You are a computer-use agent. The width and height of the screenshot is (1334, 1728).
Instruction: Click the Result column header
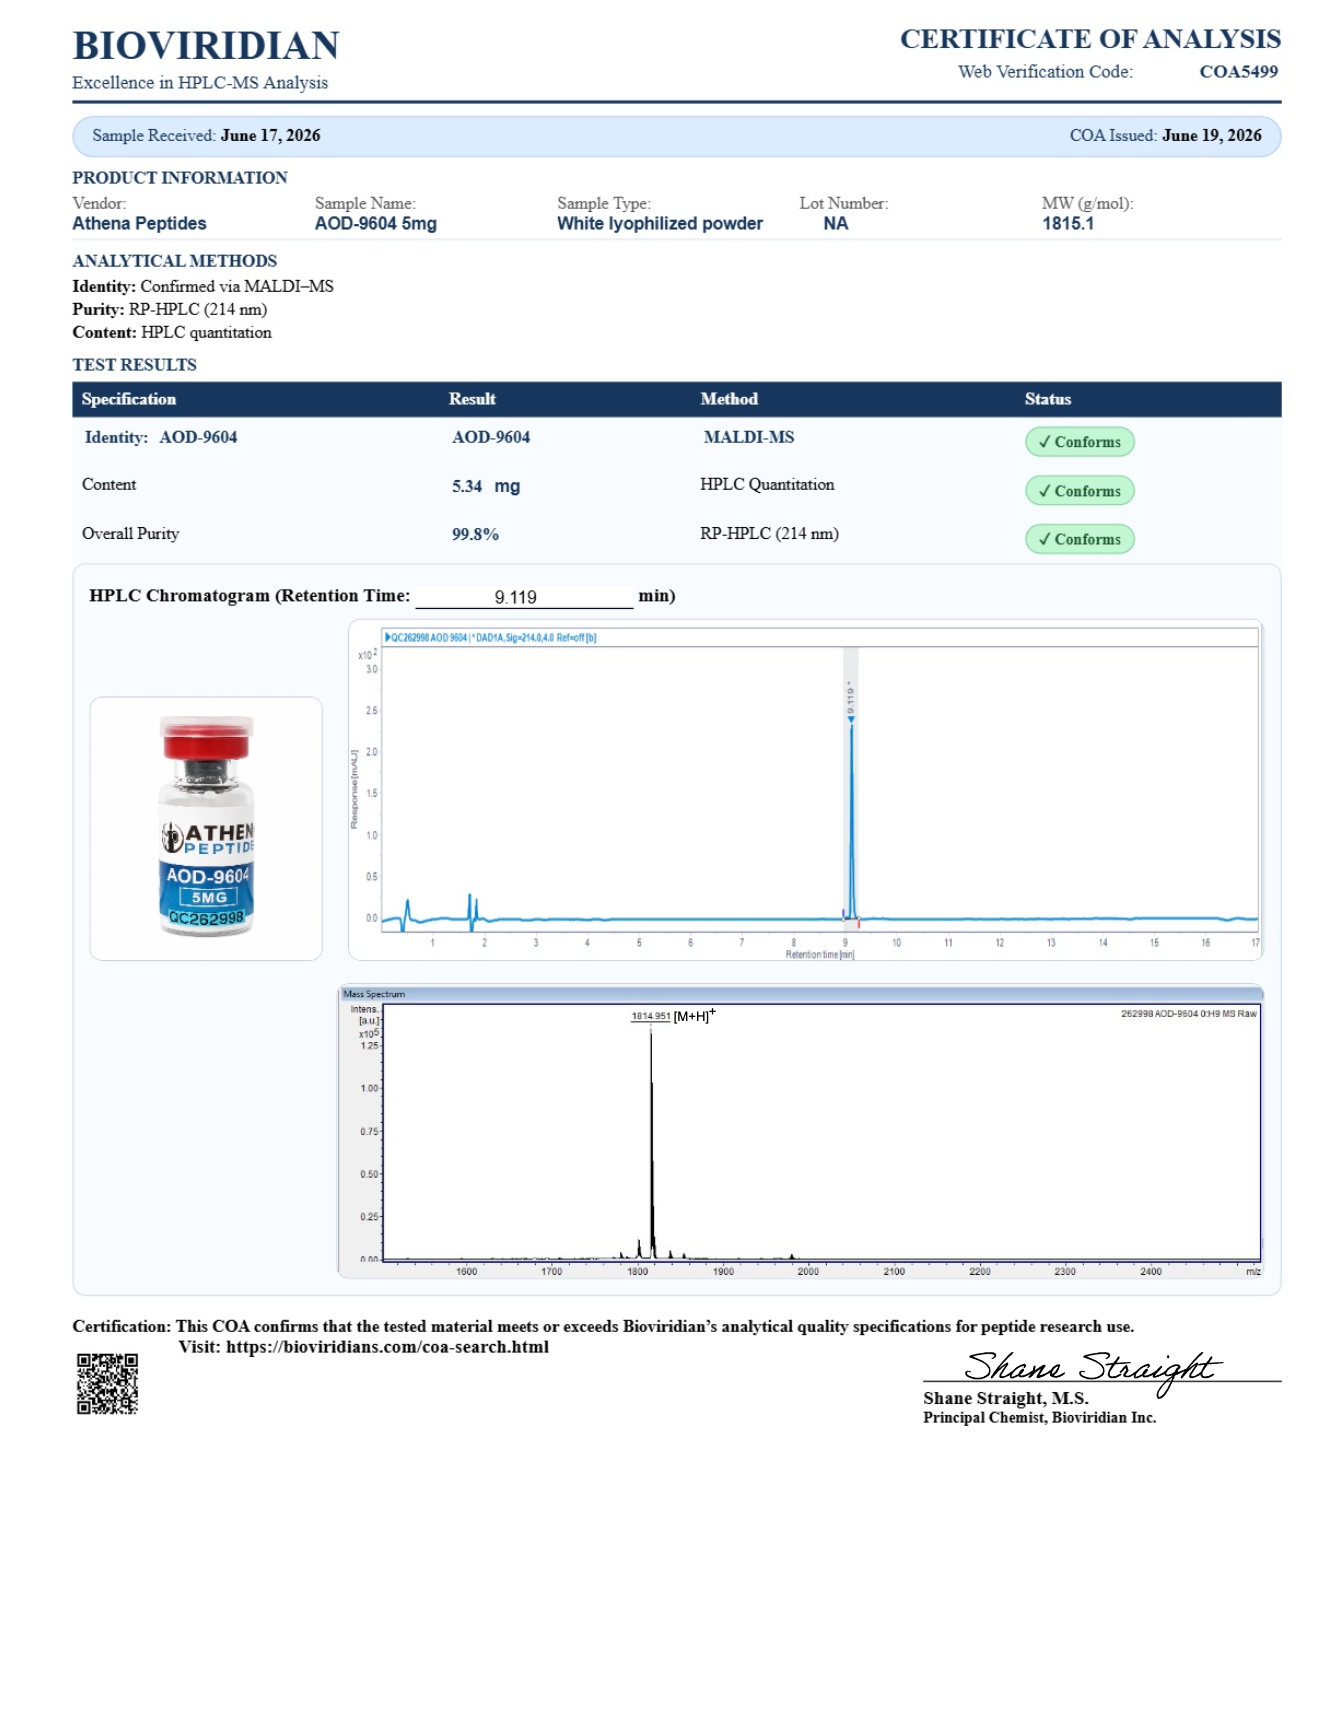pyautogui.click(x=472, y=399)
